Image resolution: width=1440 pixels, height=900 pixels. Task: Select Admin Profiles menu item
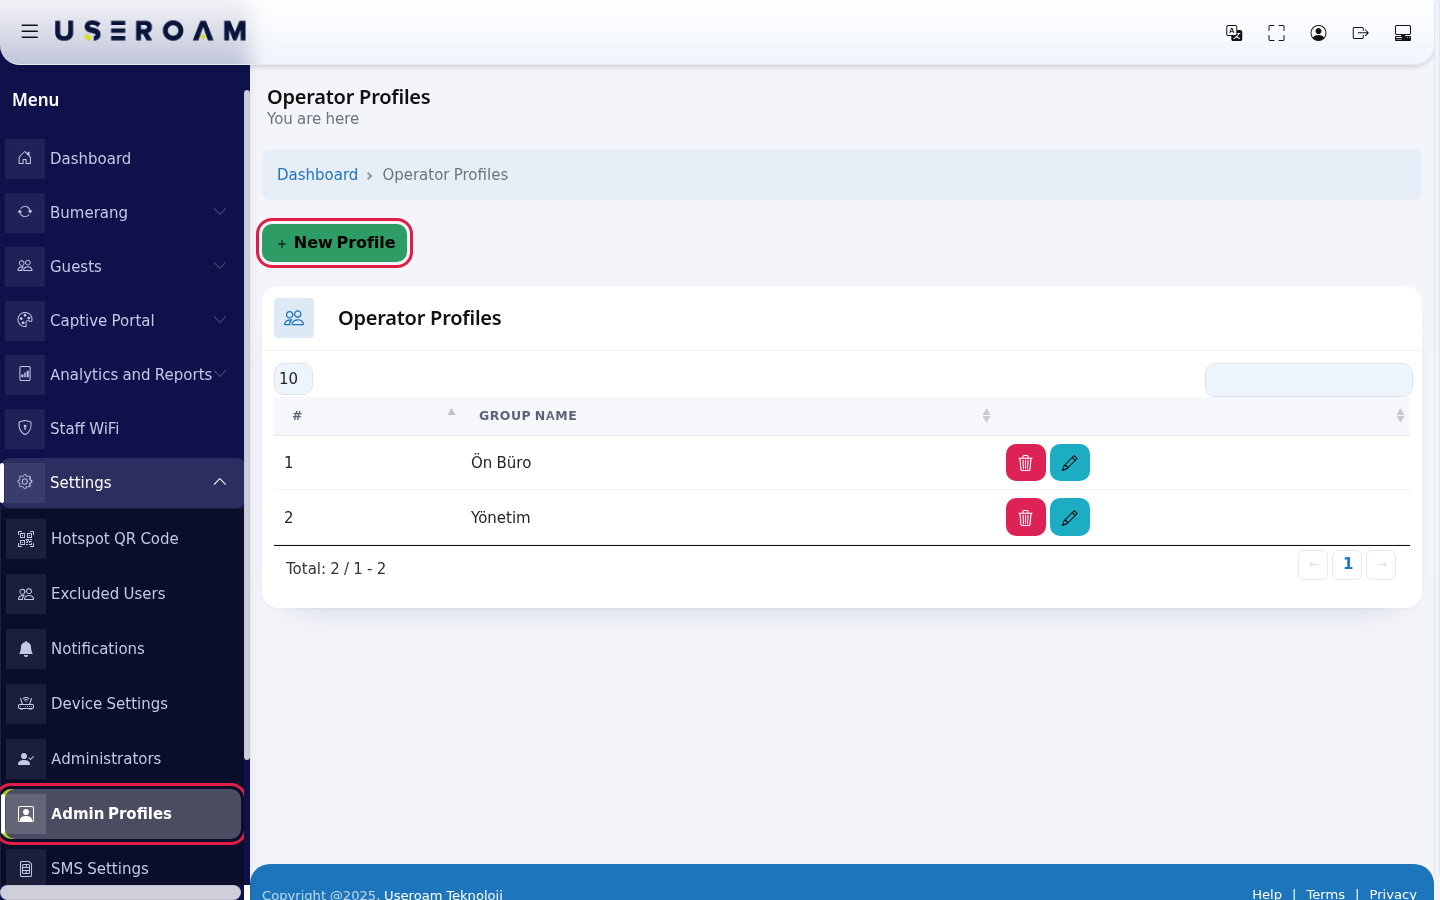(x=123, y=813)
